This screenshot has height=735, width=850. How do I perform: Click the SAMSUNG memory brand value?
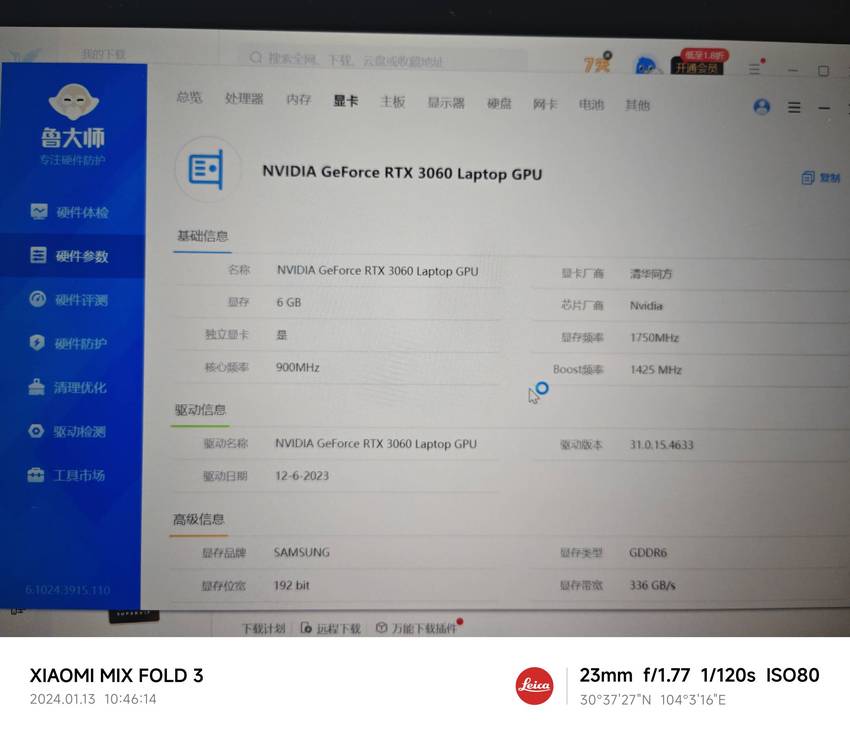[301, 552]
